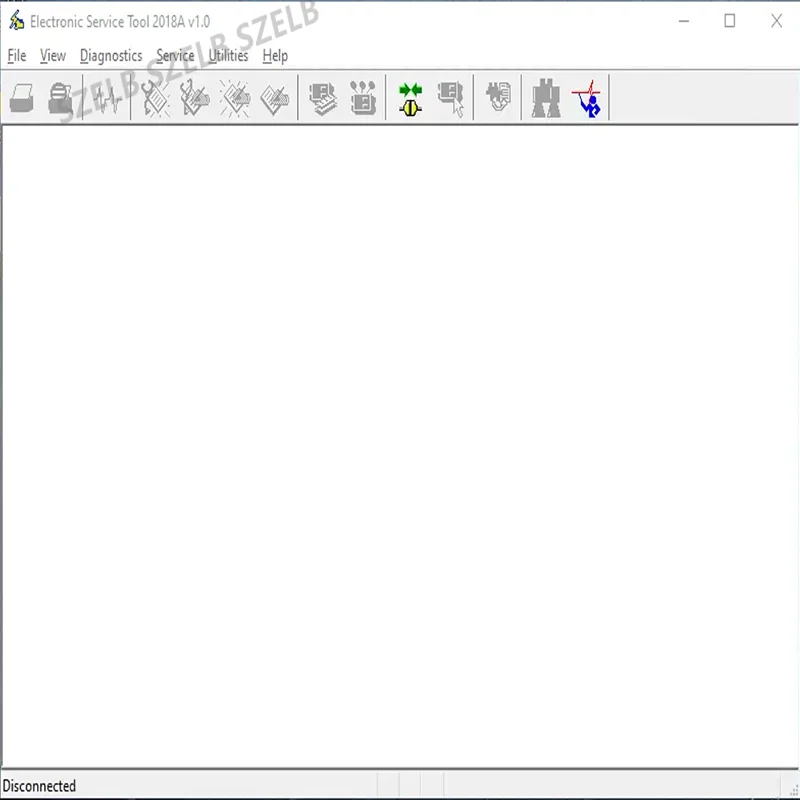Open the Configuration tool icon
800x800 pixels.
[x=363, y=98]
